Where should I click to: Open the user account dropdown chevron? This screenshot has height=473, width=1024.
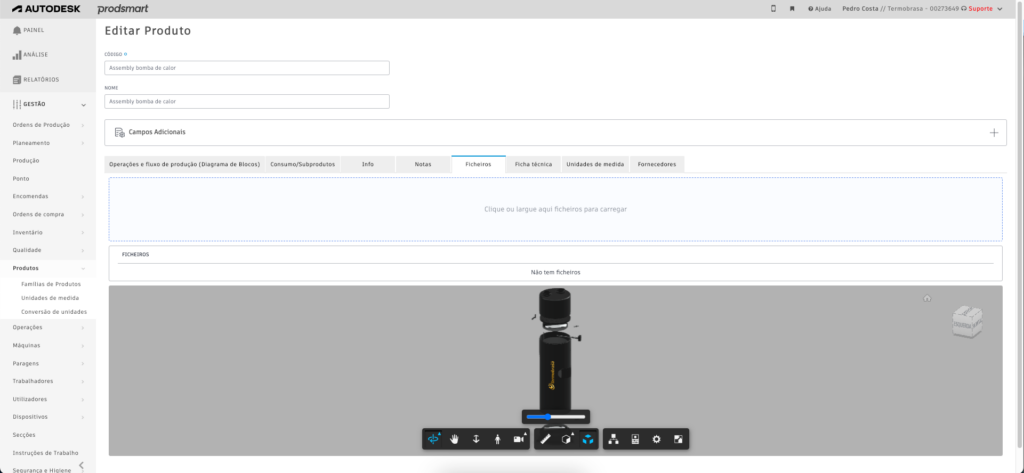tap(1000, 9)
